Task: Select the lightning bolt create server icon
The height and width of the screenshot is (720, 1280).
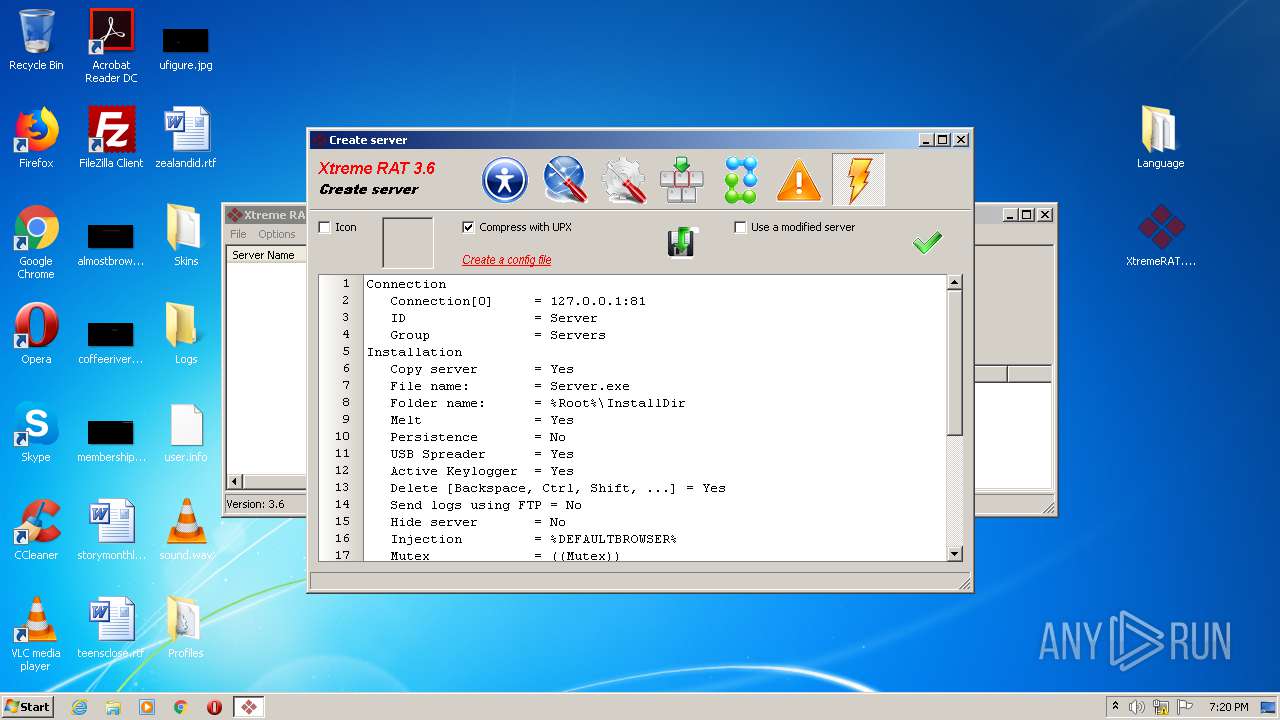Action: (x=858, y=180)
